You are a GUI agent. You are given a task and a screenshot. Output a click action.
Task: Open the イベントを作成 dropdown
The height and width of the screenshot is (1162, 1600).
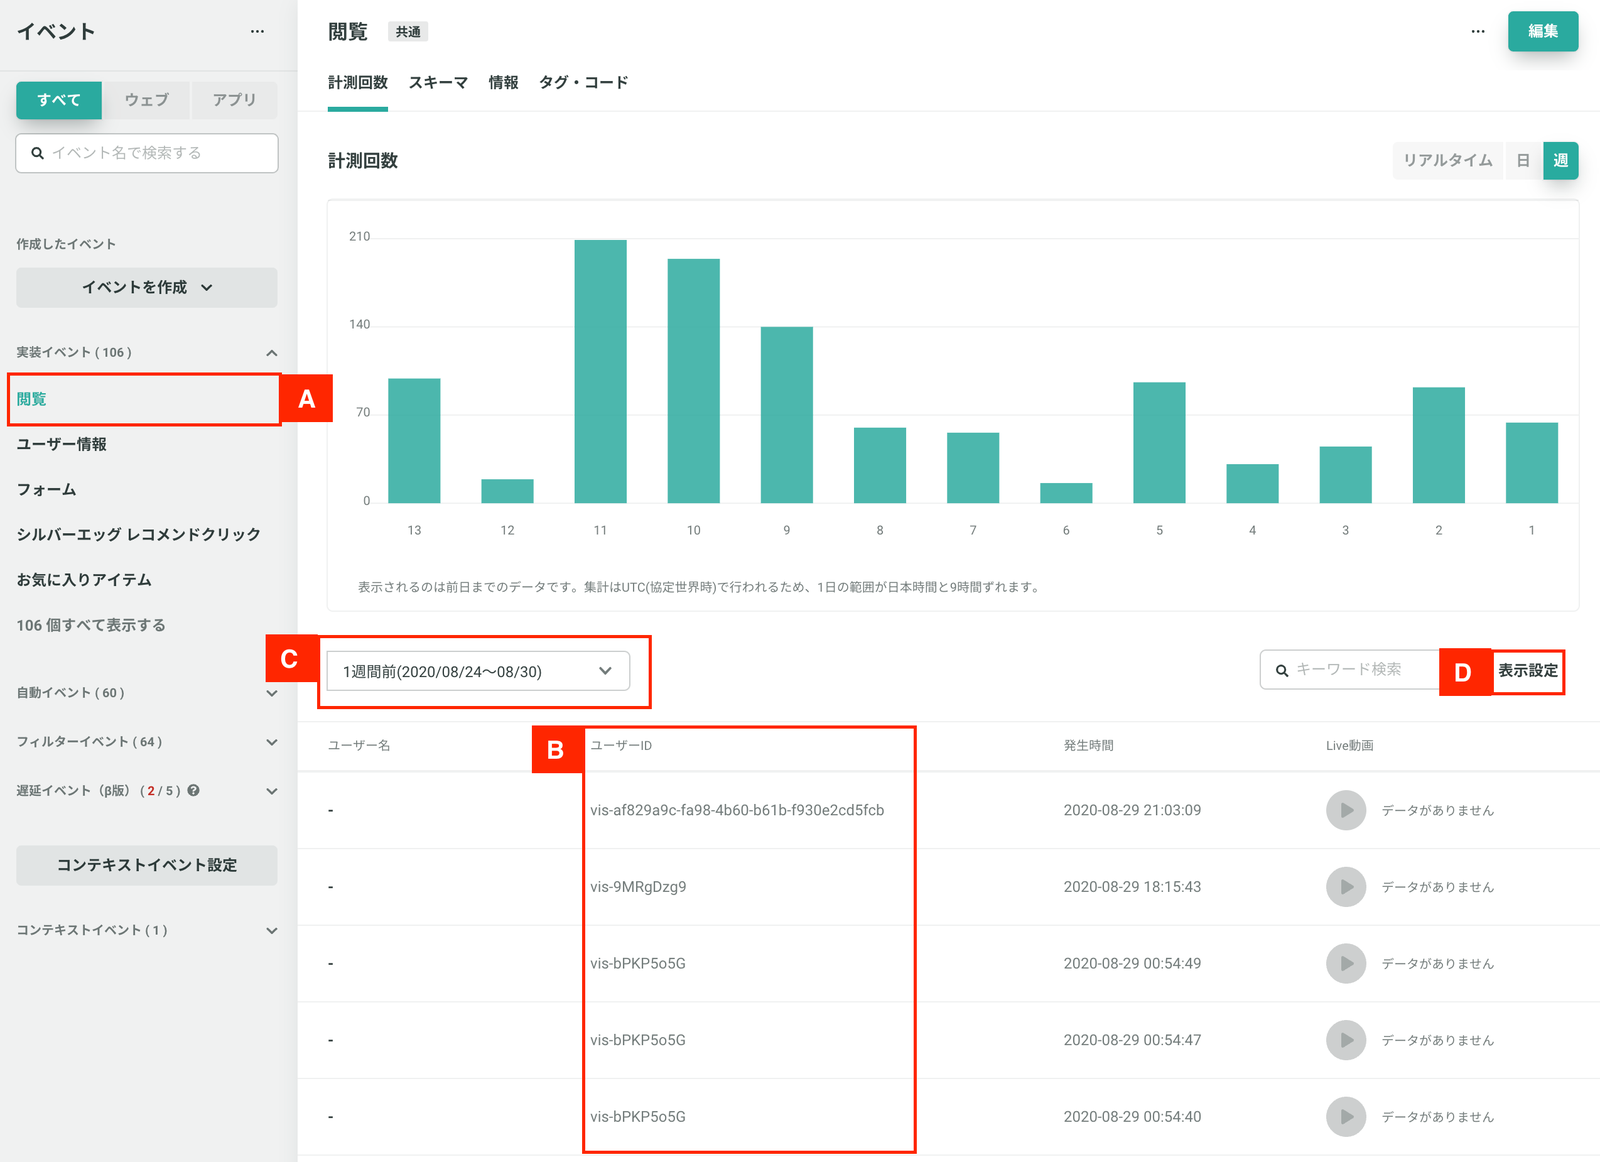click(x=147, y=287)
